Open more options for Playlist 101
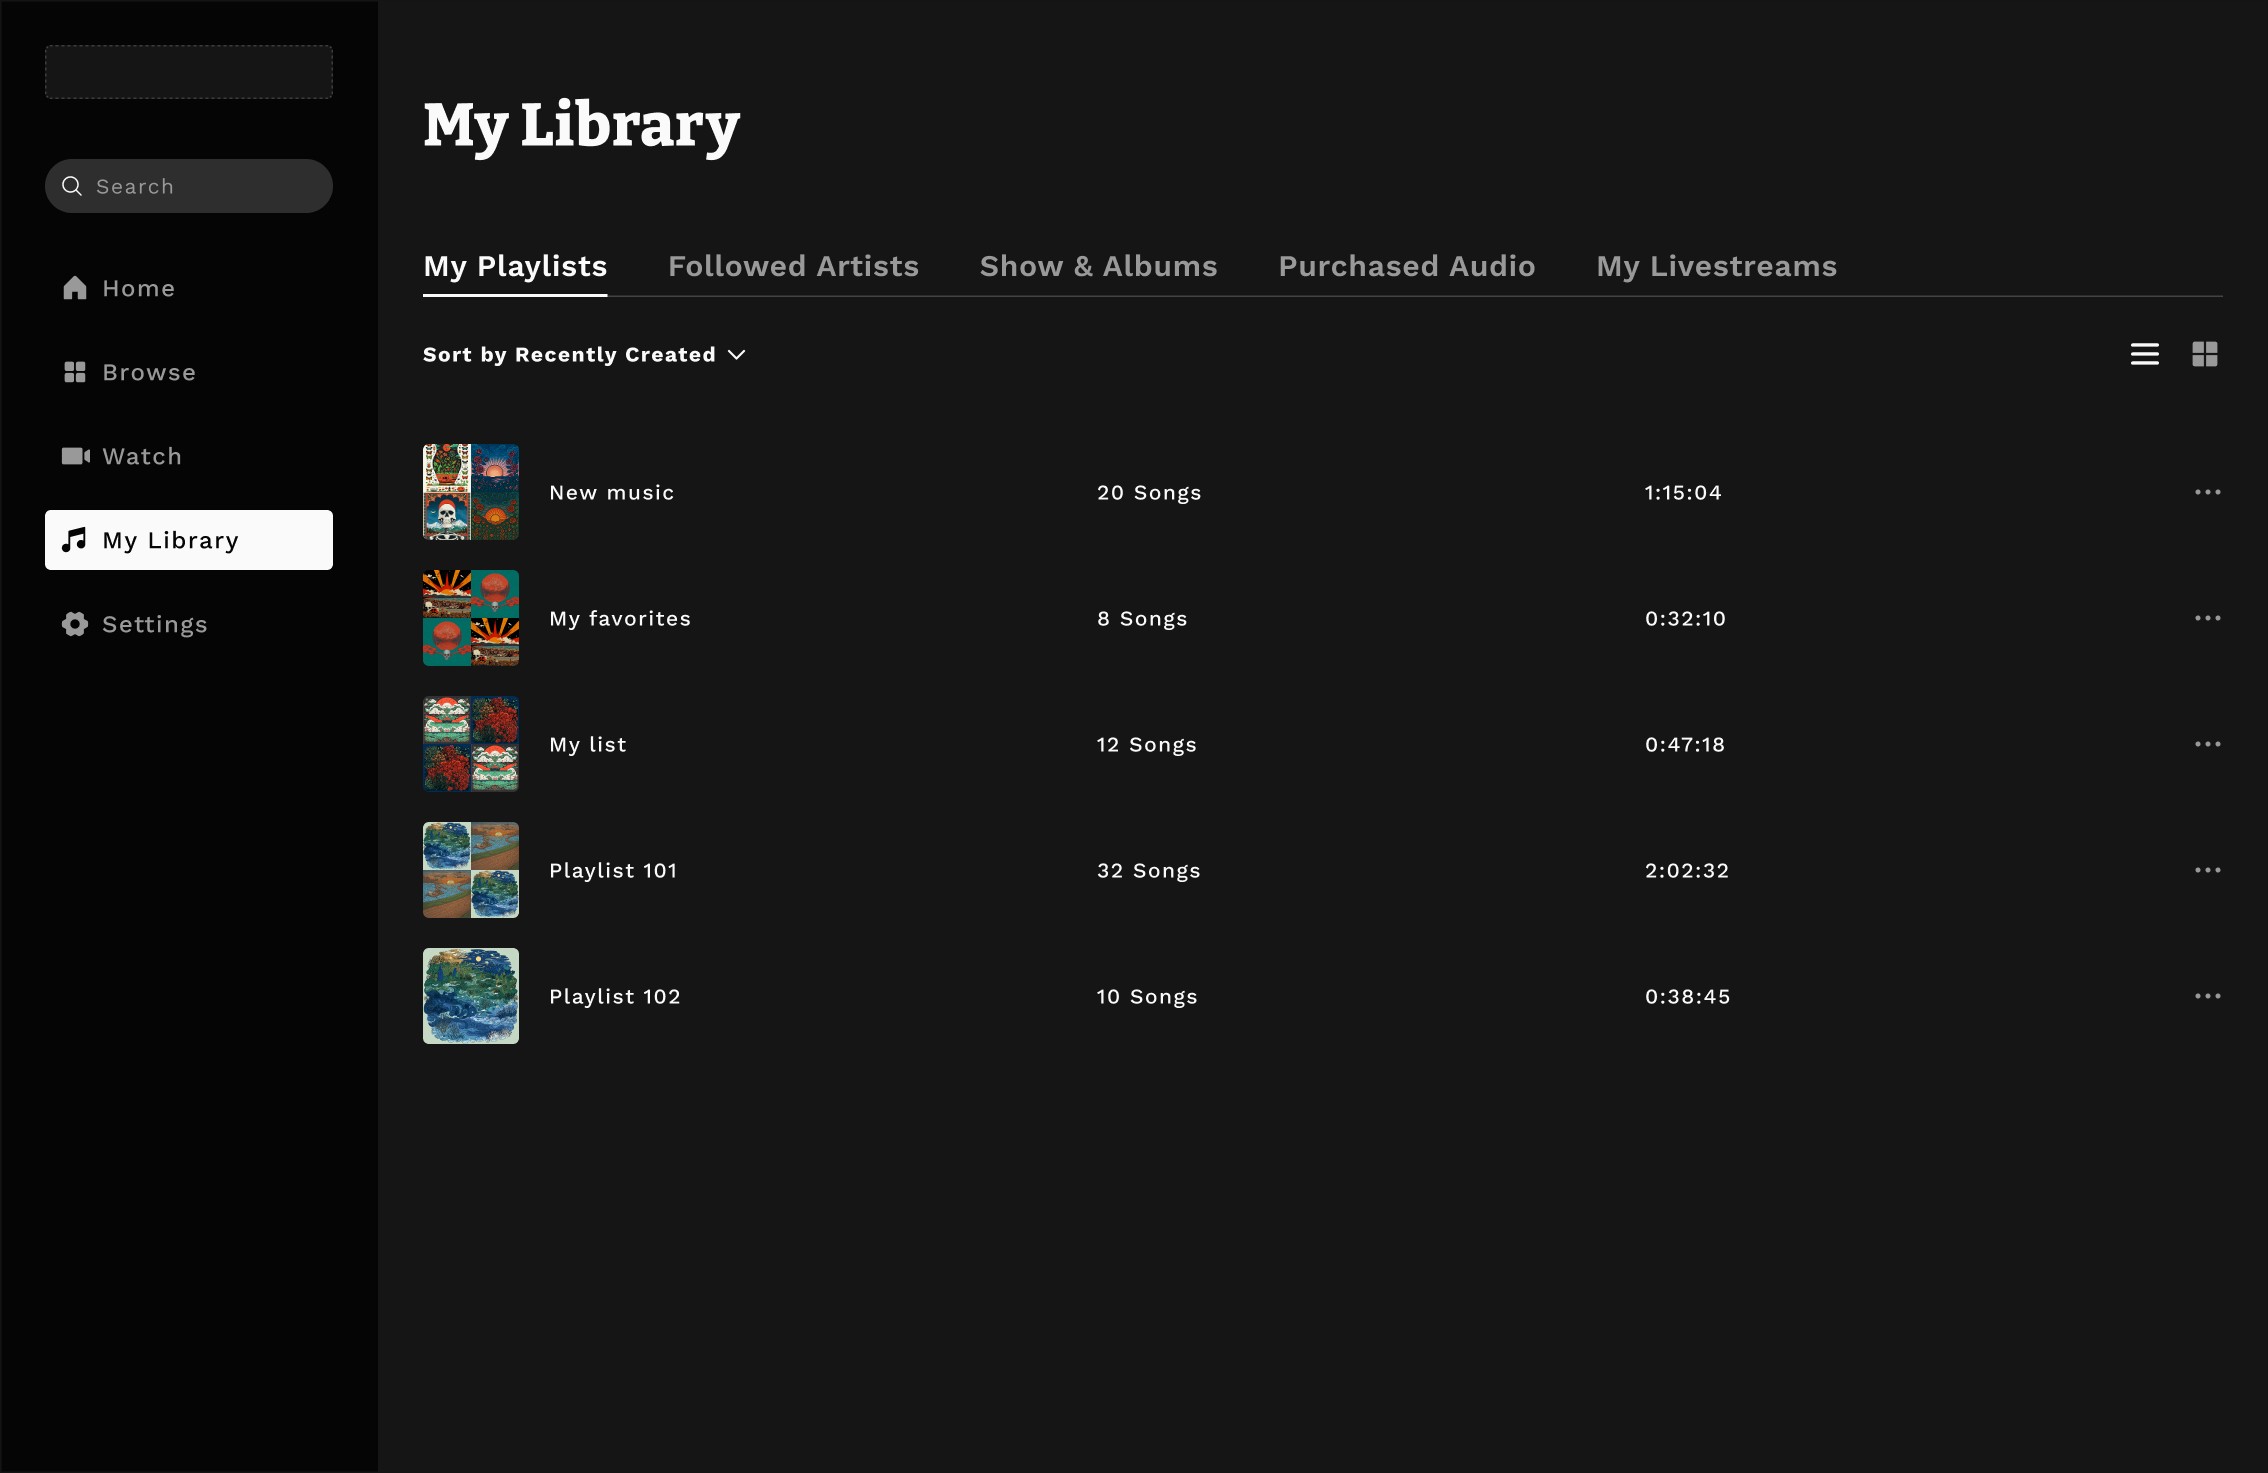This screenshot has height=1473, width=2268. tap(2207, 870)
